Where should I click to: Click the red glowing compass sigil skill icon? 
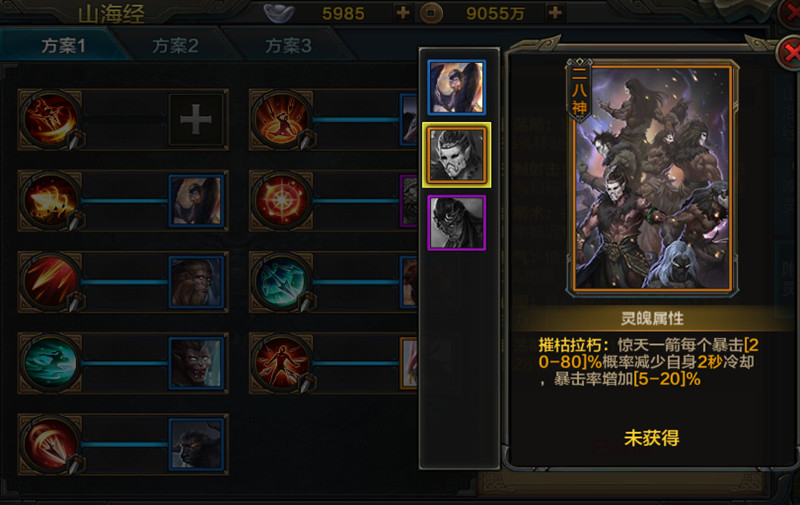click(281, 201)
